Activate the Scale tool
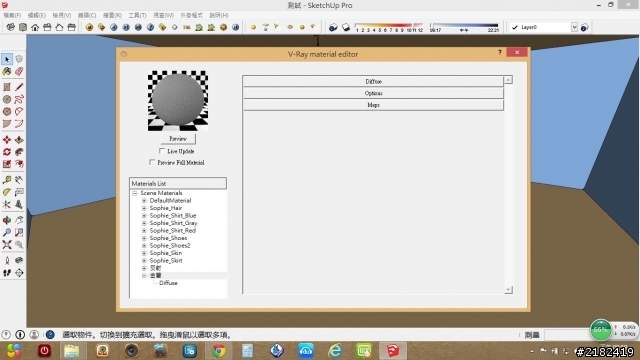The image size is (640, 360). [x=7, y=164]
